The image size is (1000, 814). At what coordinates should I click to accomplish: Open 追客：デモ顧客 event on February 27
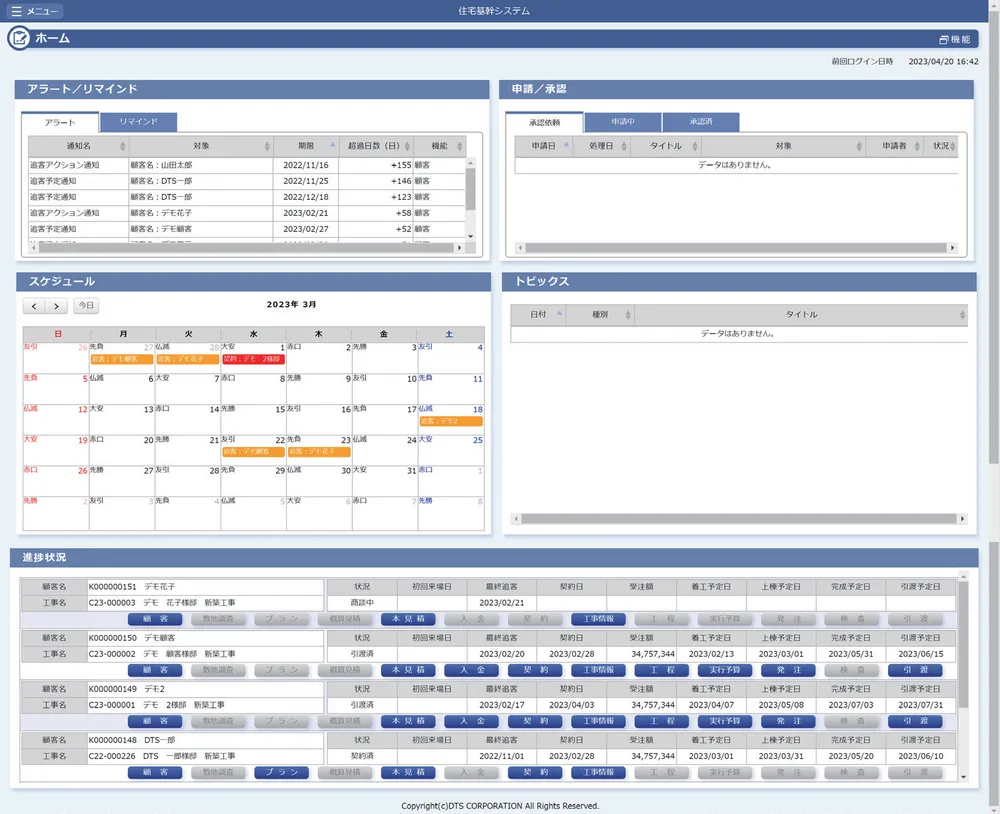coord(122,359)
